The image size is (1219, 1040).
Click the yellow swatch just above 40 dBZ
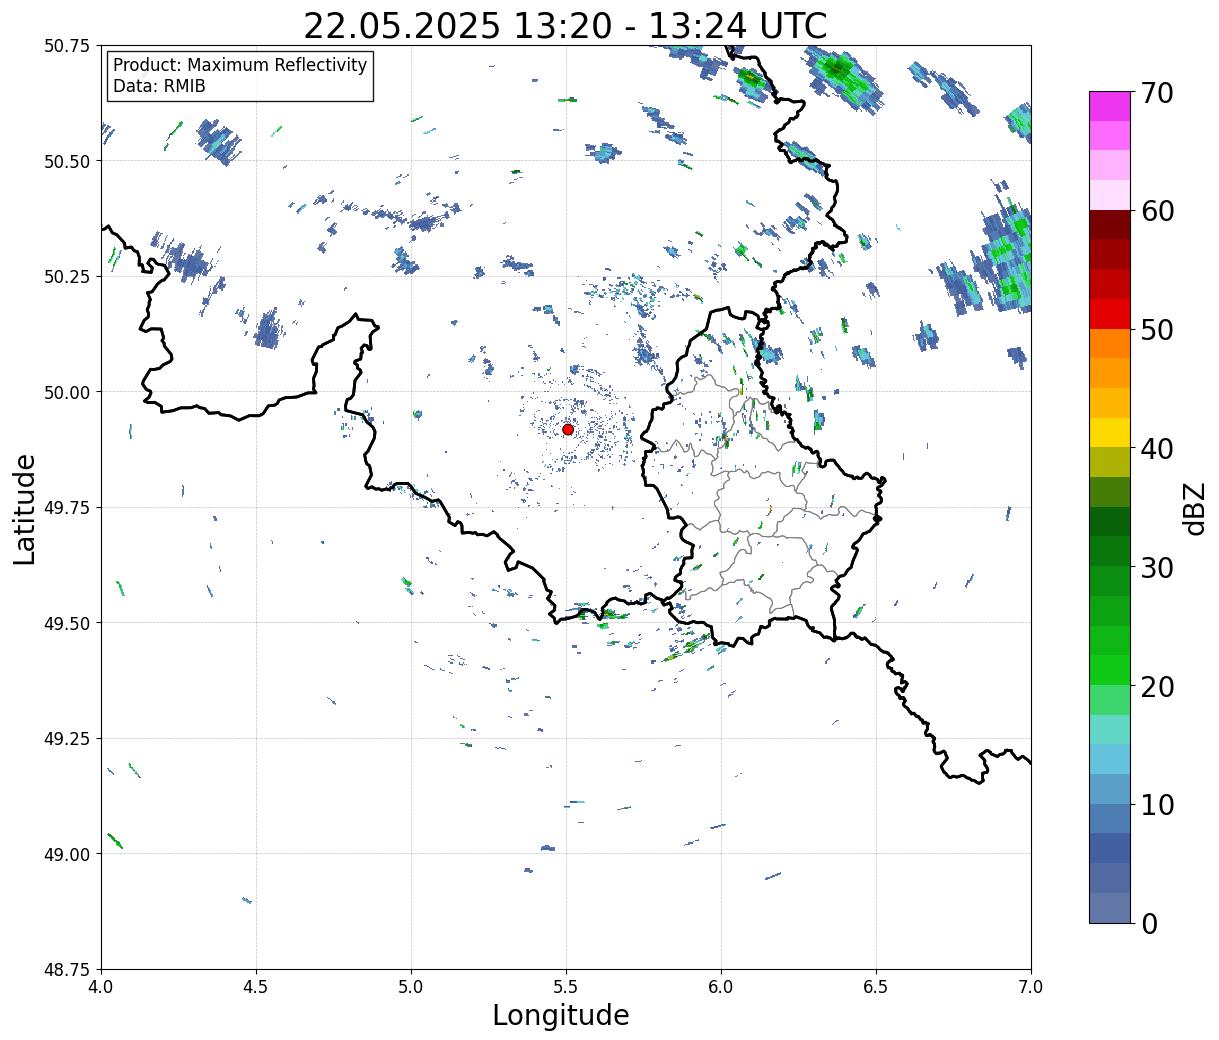coord(1110,433)
